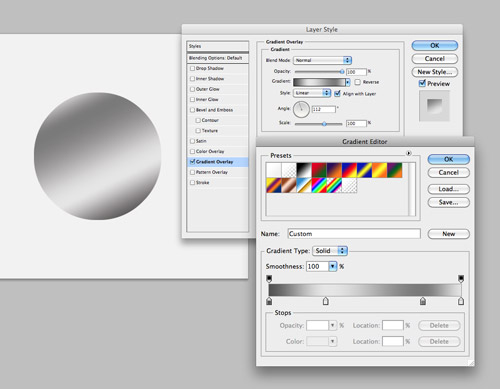Open the Presets flyout menu arrow

pos(409,153)
